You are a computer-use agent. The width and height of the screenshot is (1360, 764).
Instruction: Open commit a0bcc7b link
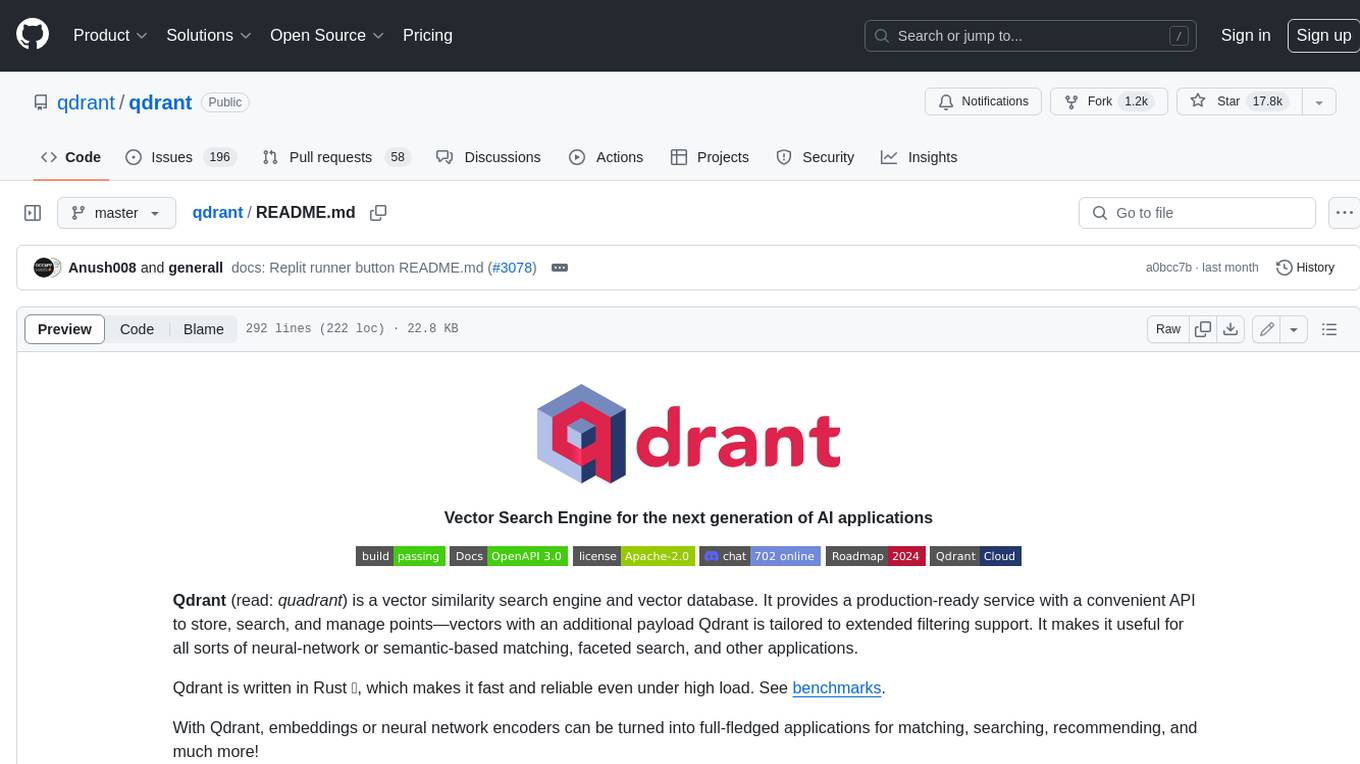tap(1168, 268)
